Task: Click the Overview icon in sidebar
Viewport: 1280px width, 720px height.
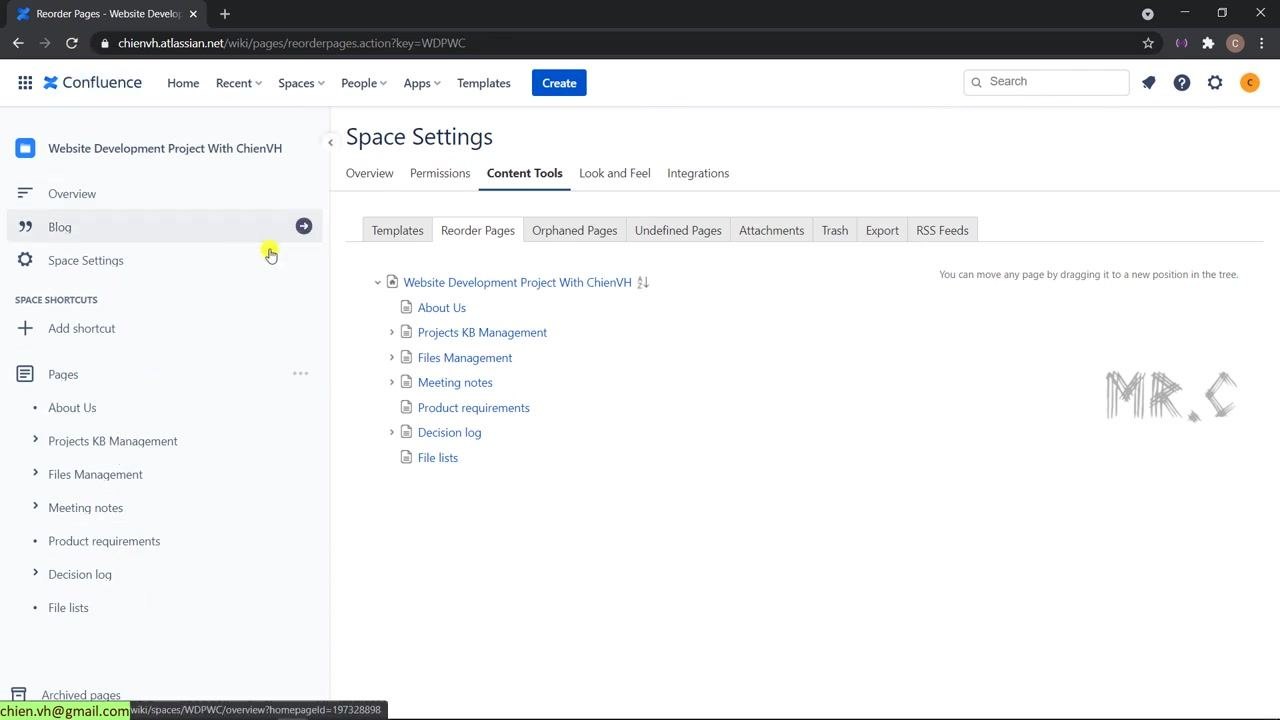Action: 25,193
